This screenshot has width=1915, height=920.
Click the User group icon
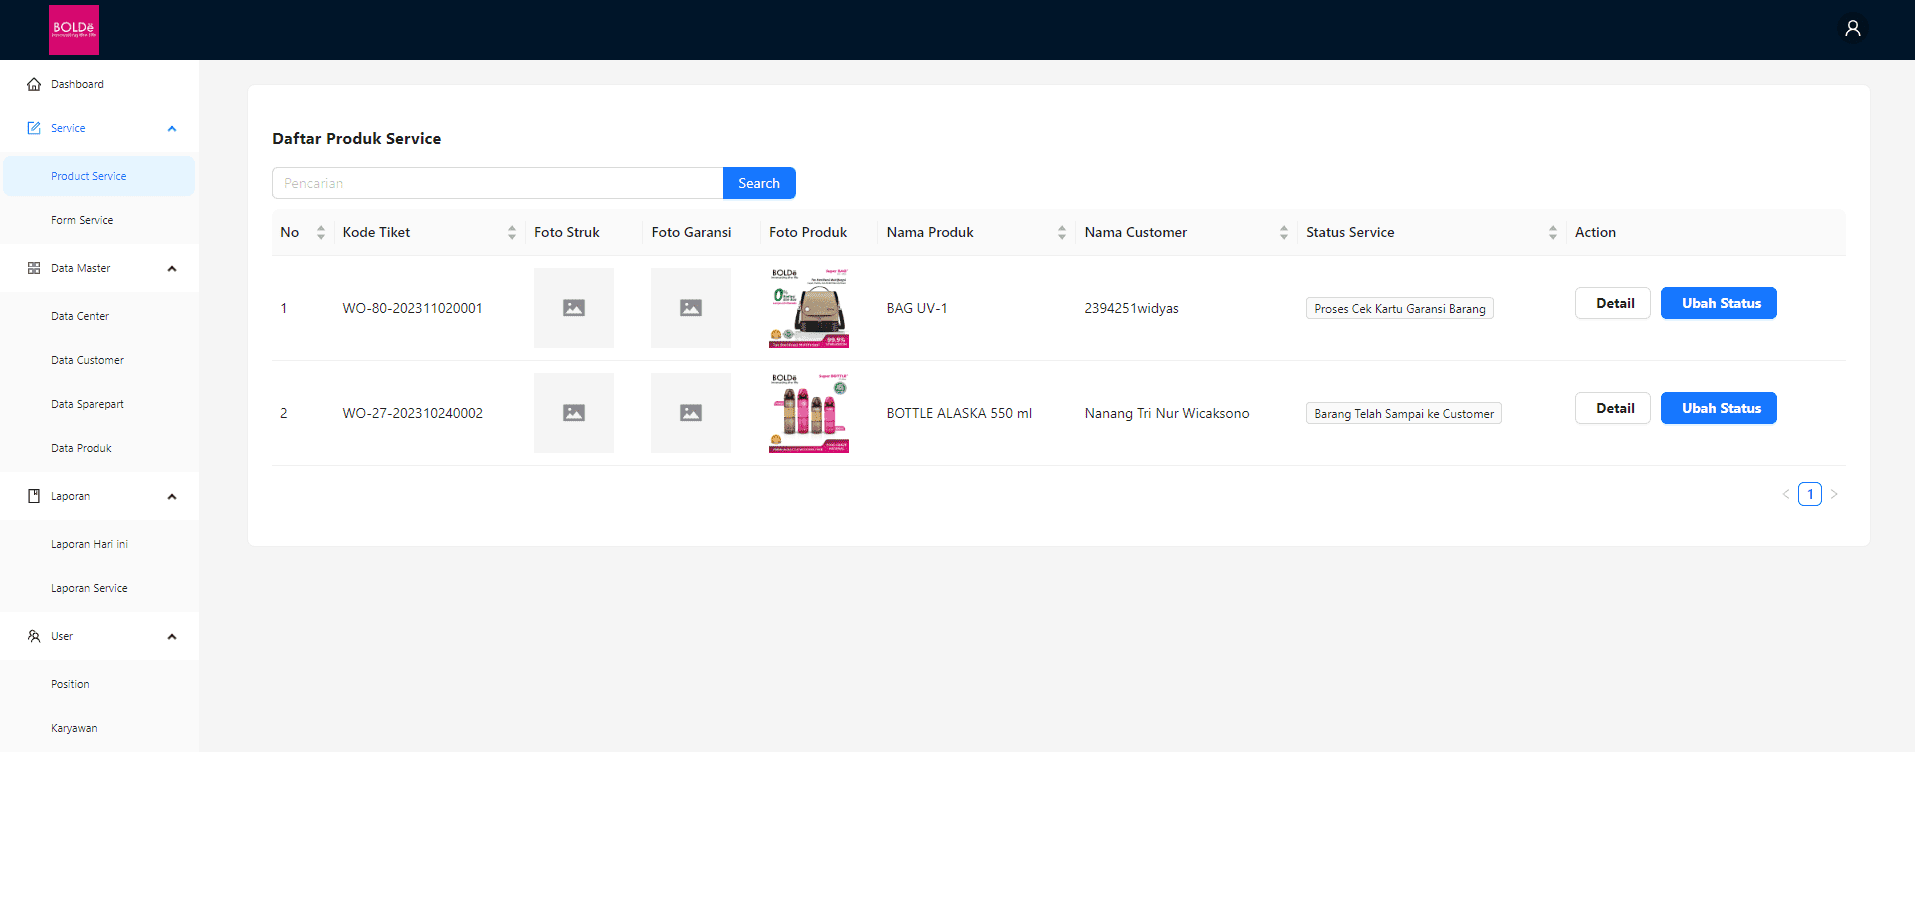(x=34, y=636)
